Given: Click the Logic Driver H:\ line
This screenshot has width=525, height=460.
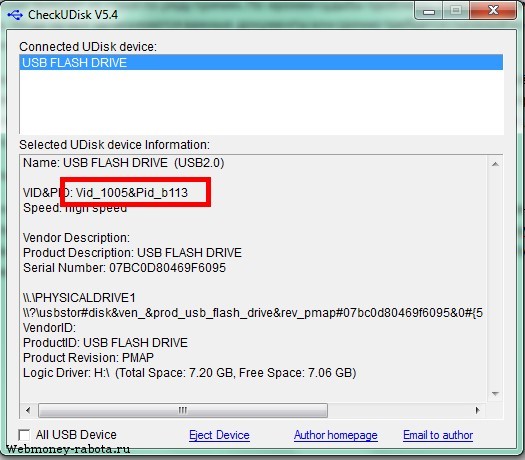Looking at the screenshot, I should pos(190,373).
